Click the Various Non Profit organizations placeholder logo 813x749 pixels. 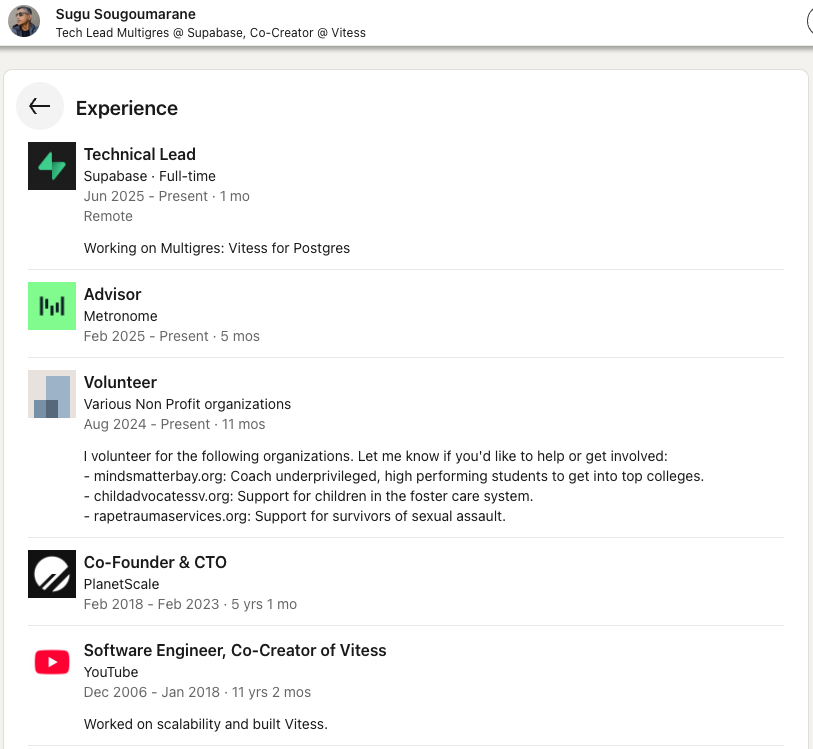[52, 394]
